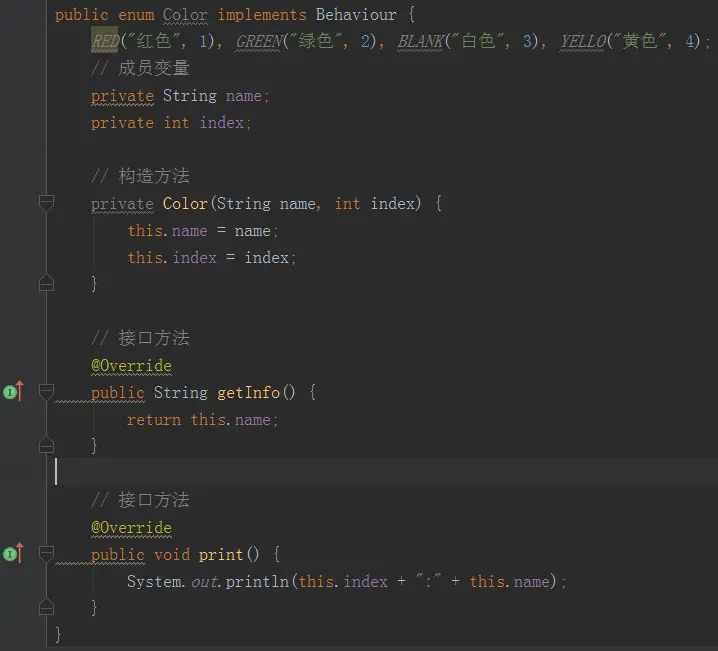Click the italic out field reference
This screenshot has width=718, height=651.
[x=205, y=581]
